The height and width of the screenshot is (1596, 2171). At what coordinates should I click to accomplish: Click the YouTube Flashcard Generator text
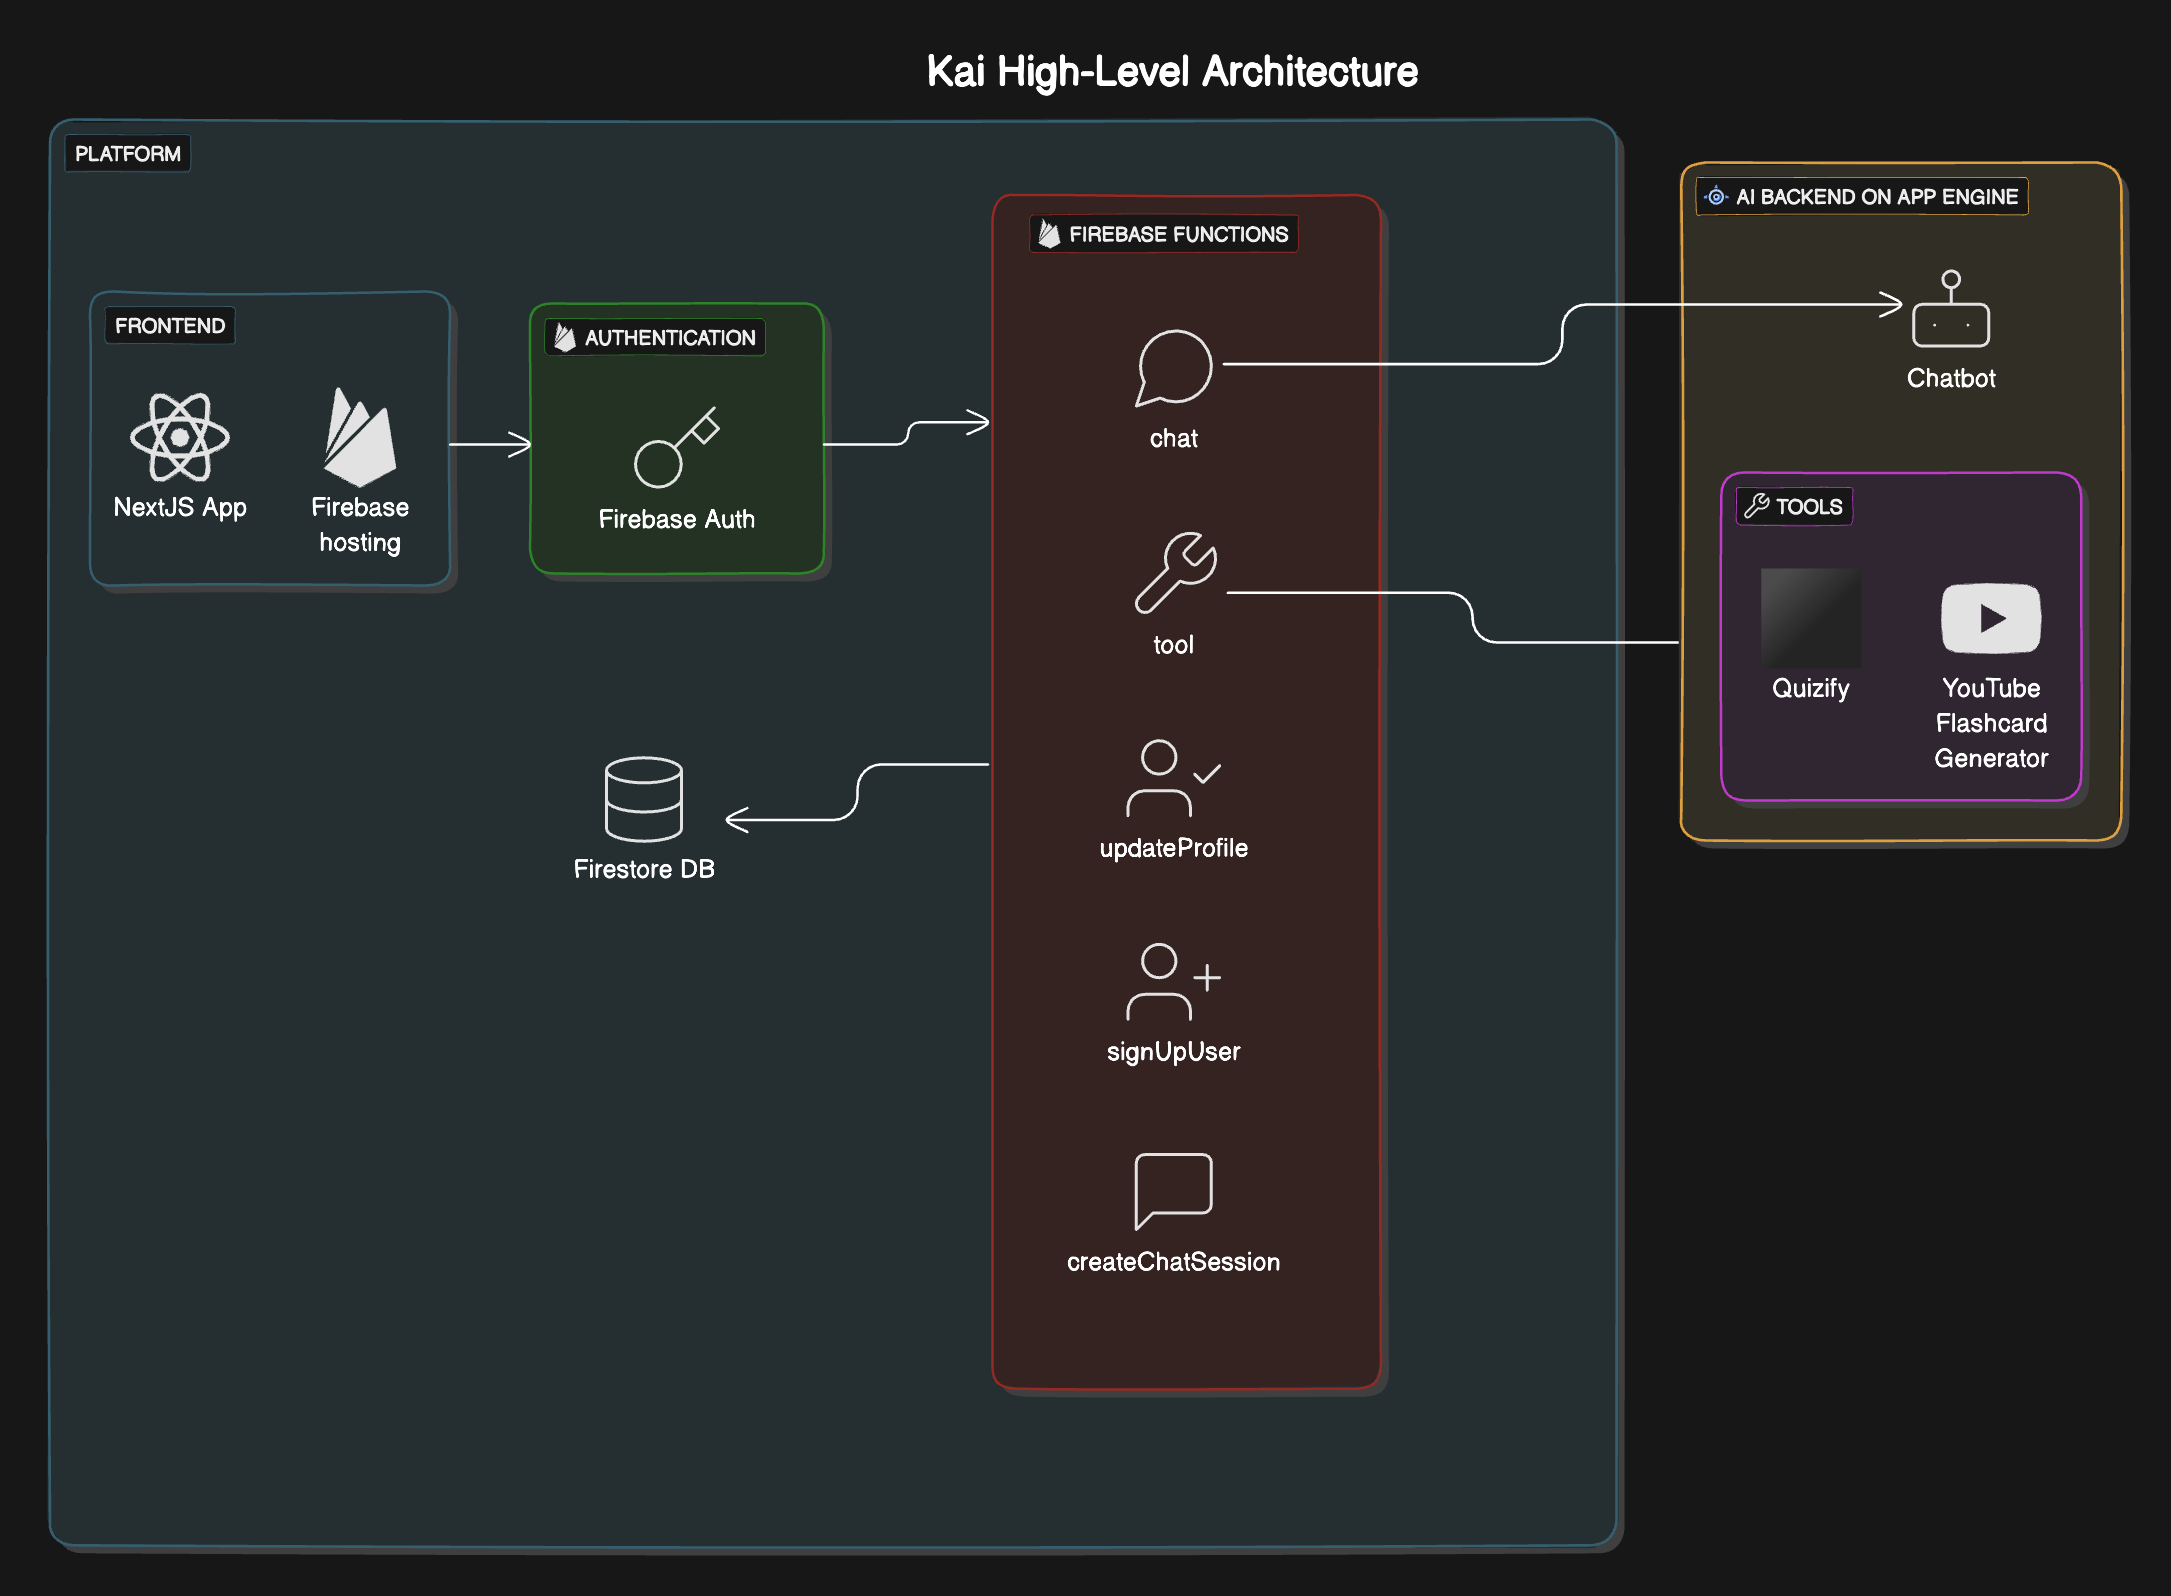(x=1990, y=723)
